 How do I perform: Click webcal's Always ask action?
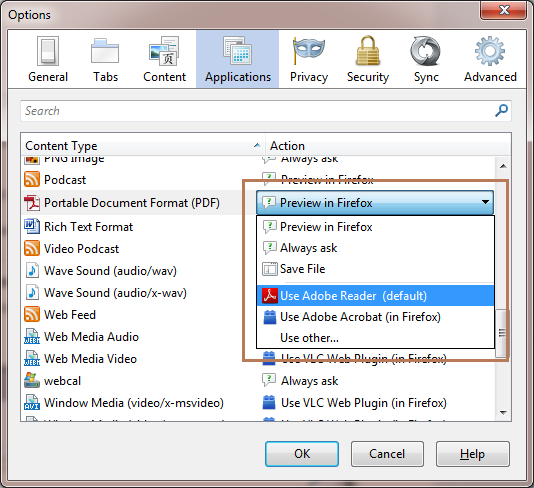[309, 381]
